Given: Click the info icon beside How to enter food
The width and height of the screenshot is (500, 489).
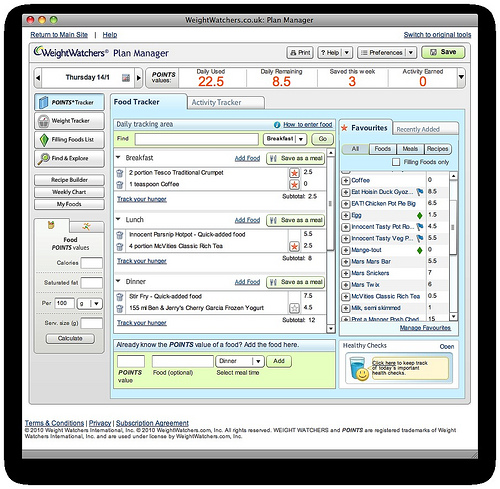Looking at the screenshot, I should coord(277,125).
